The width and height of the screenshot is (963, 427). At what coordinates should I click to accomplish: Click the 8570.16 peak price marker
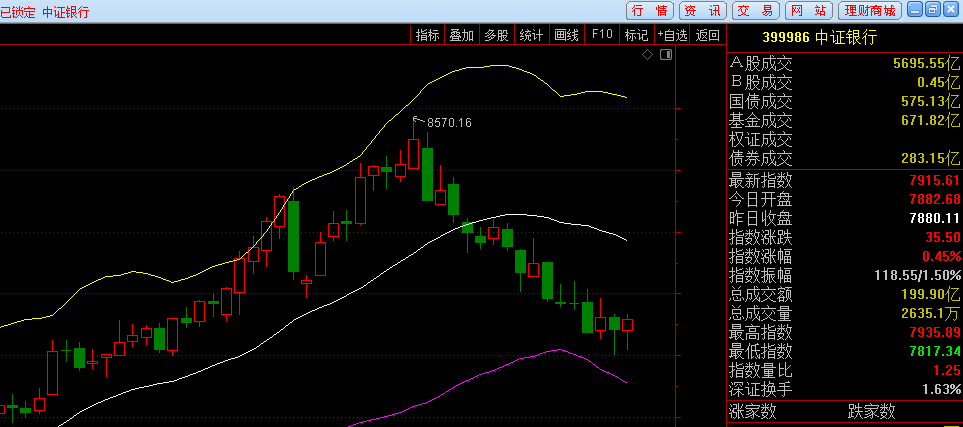coord(448,122)
